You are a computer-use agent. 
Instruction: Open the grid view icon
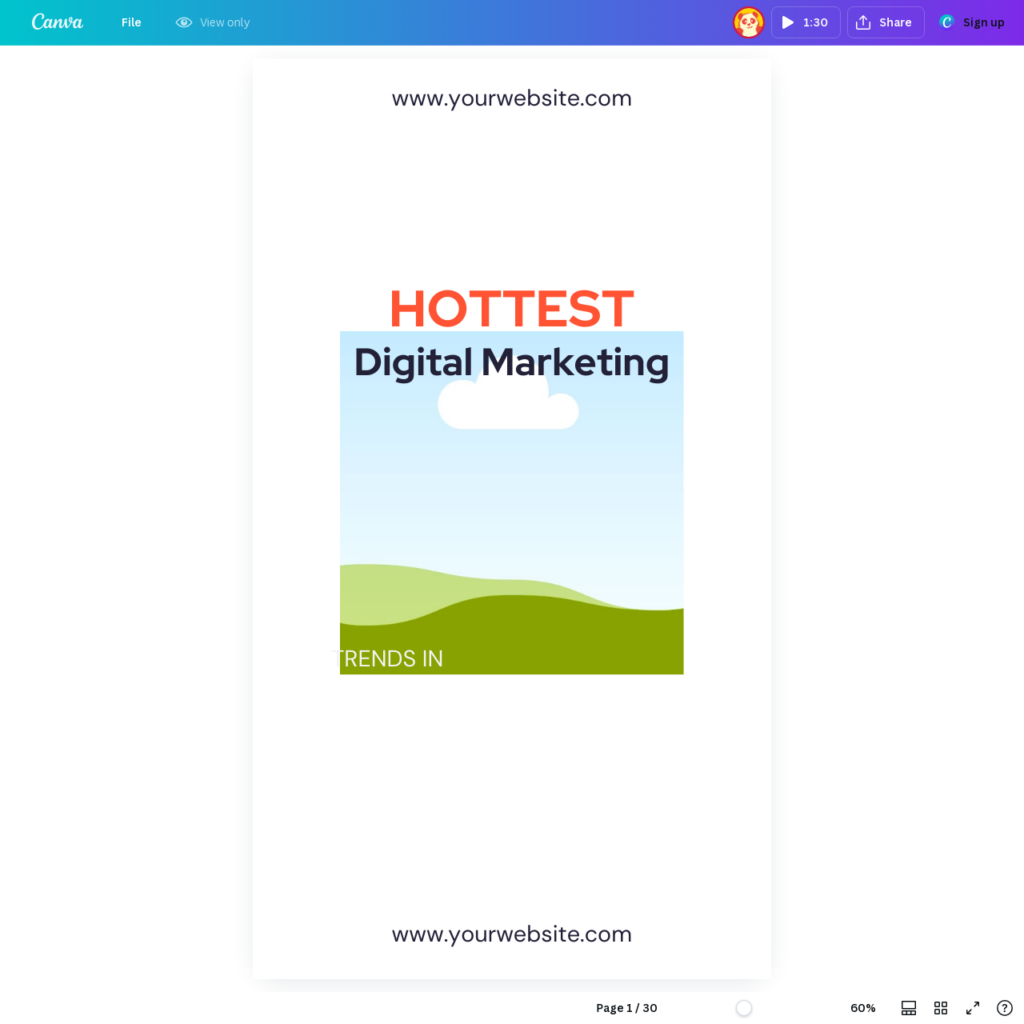[940, 1008]
